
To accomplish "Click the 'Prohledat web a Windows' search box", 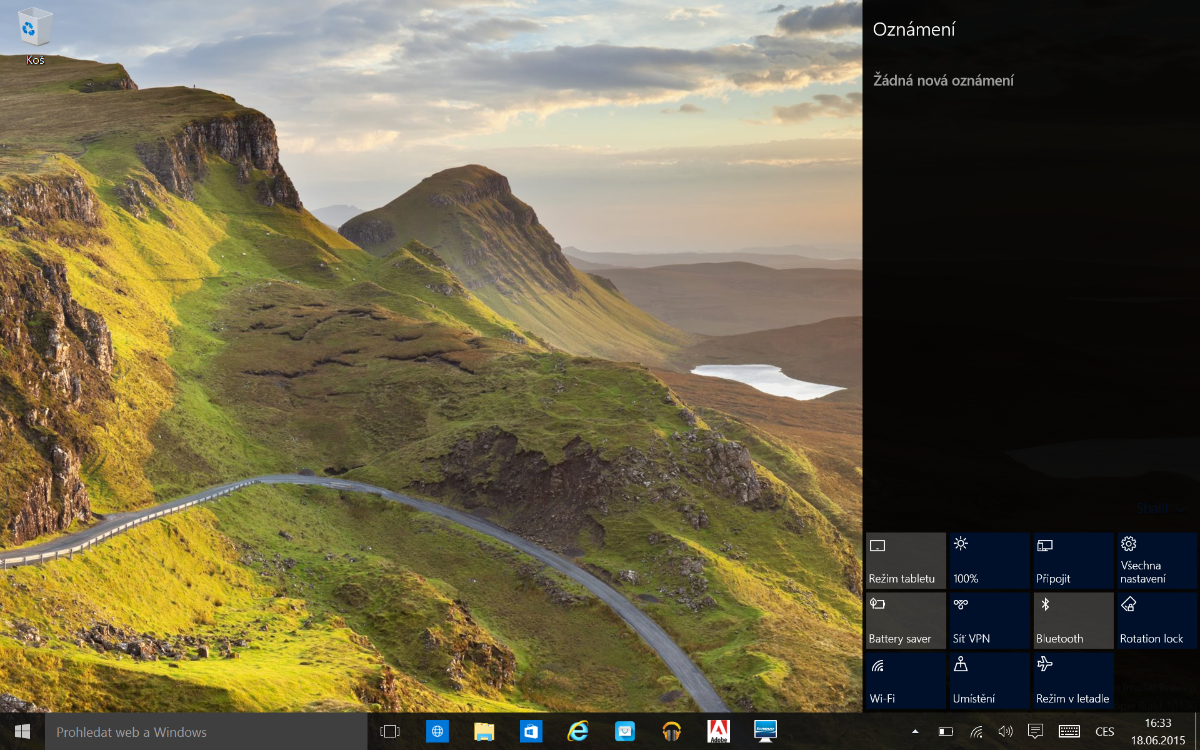I will coord(205,732).
